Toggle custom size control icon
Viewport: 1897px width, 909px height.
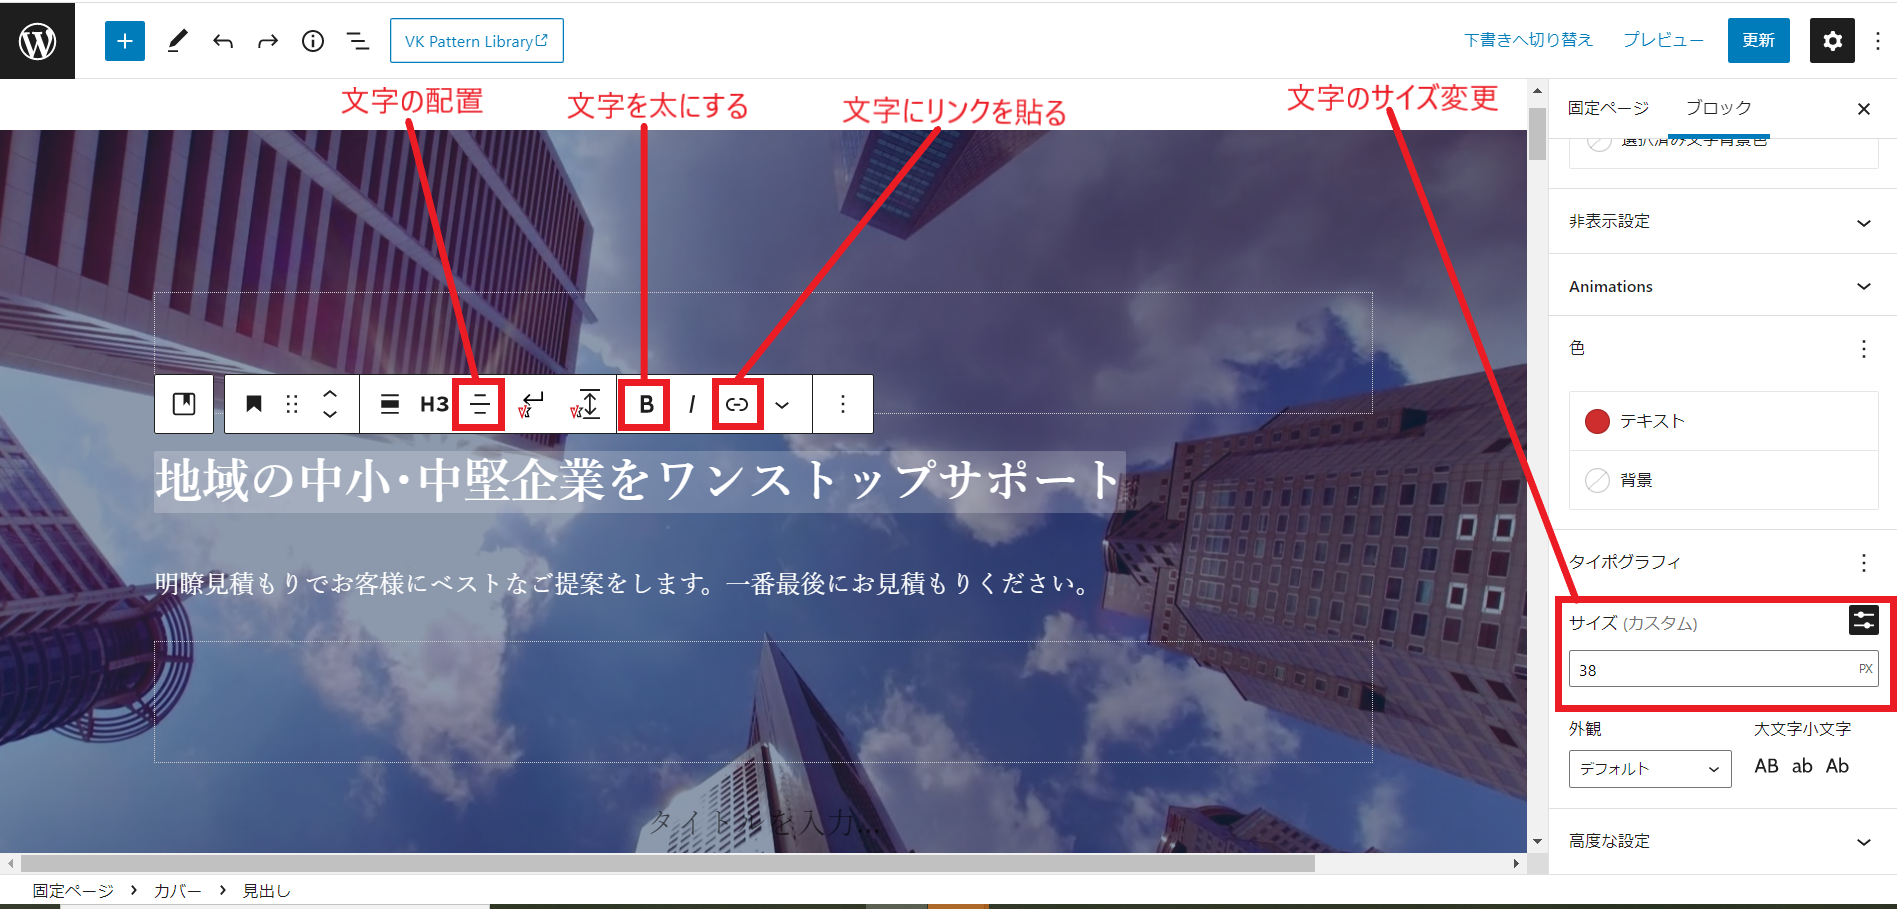(1863, 621)
